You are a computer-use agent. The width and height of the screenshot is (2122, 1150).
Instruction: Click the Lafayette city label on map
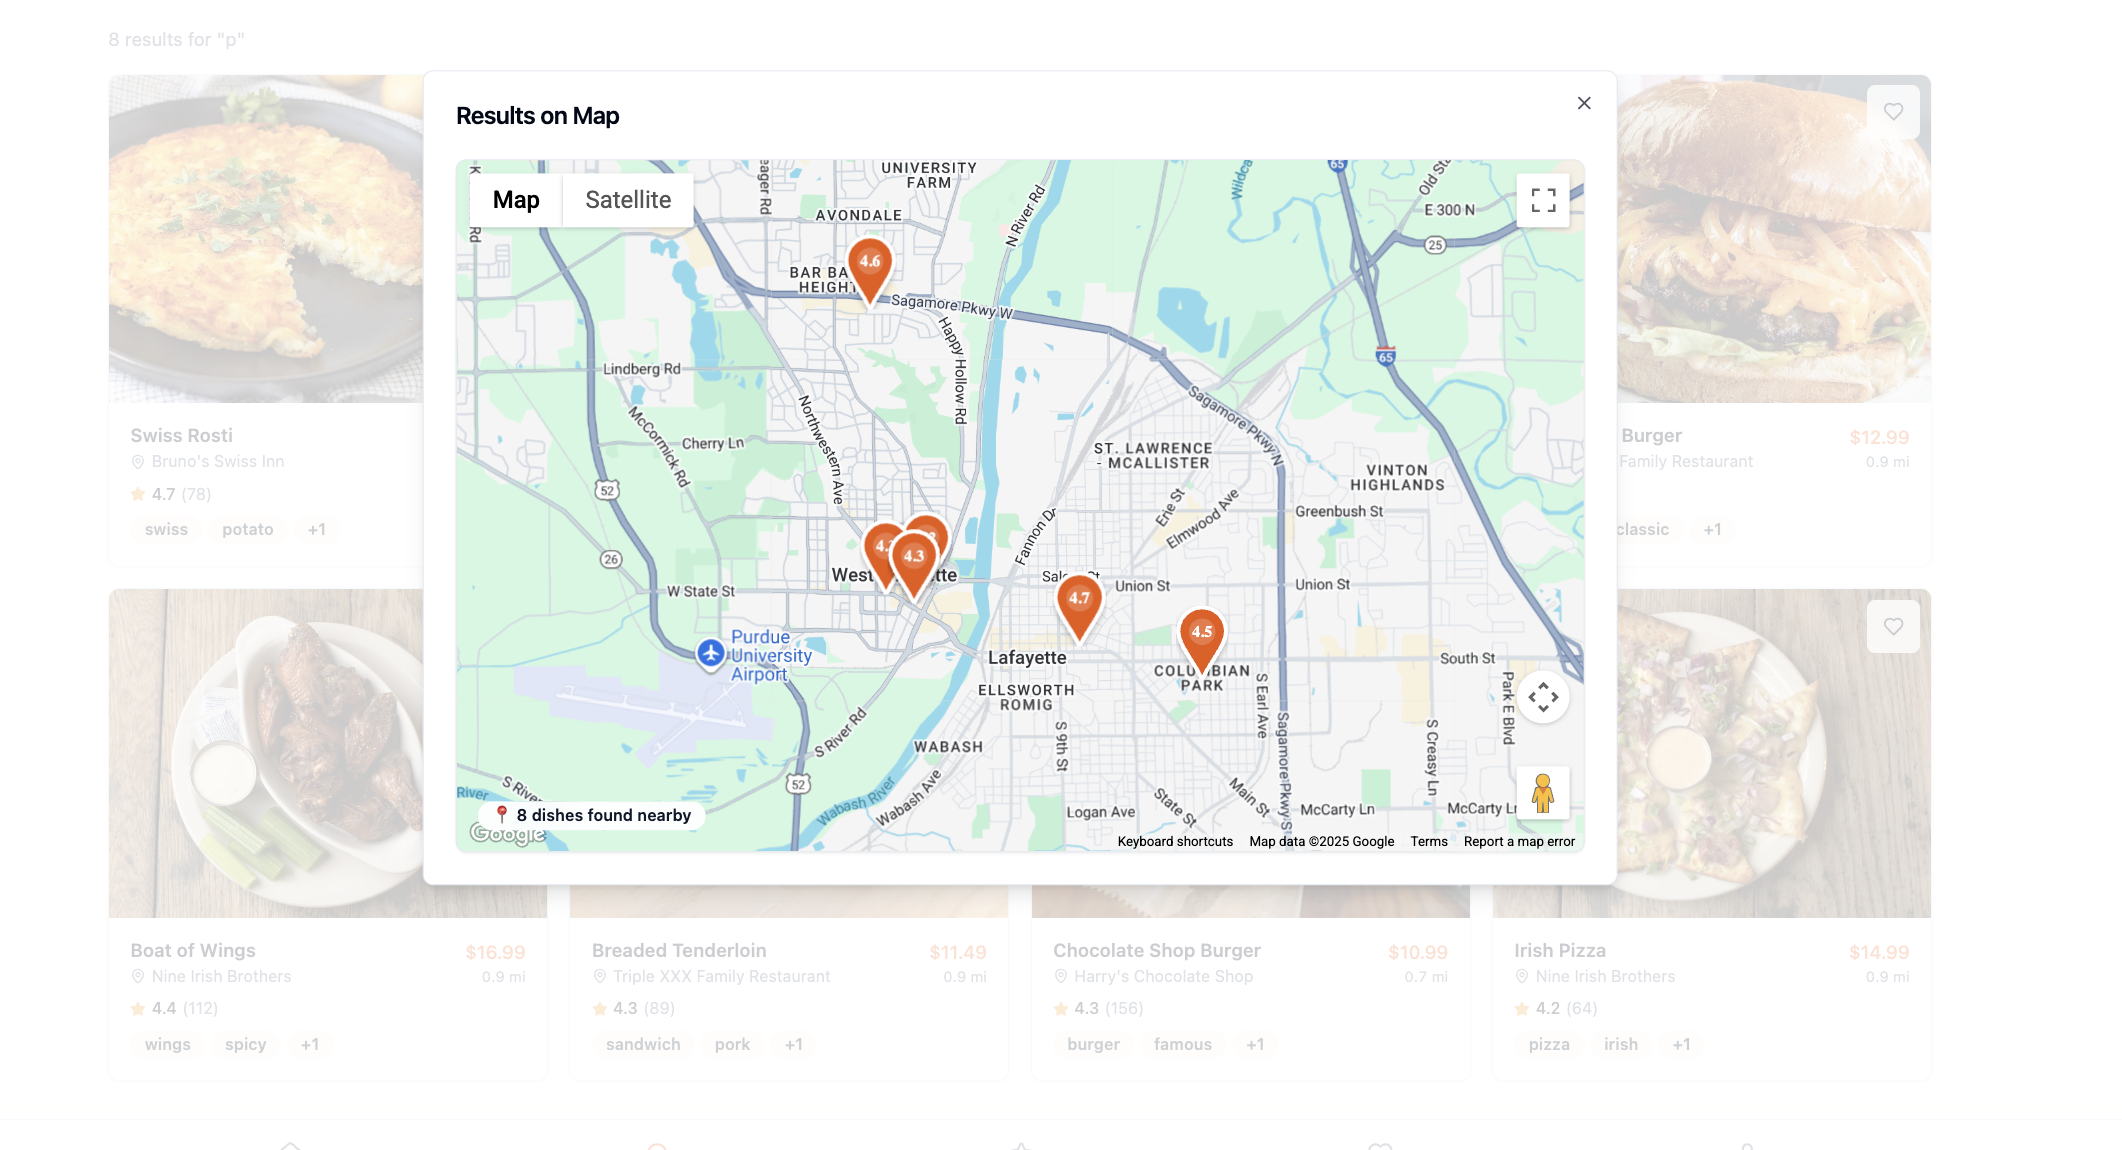[x=1027, y=657]
